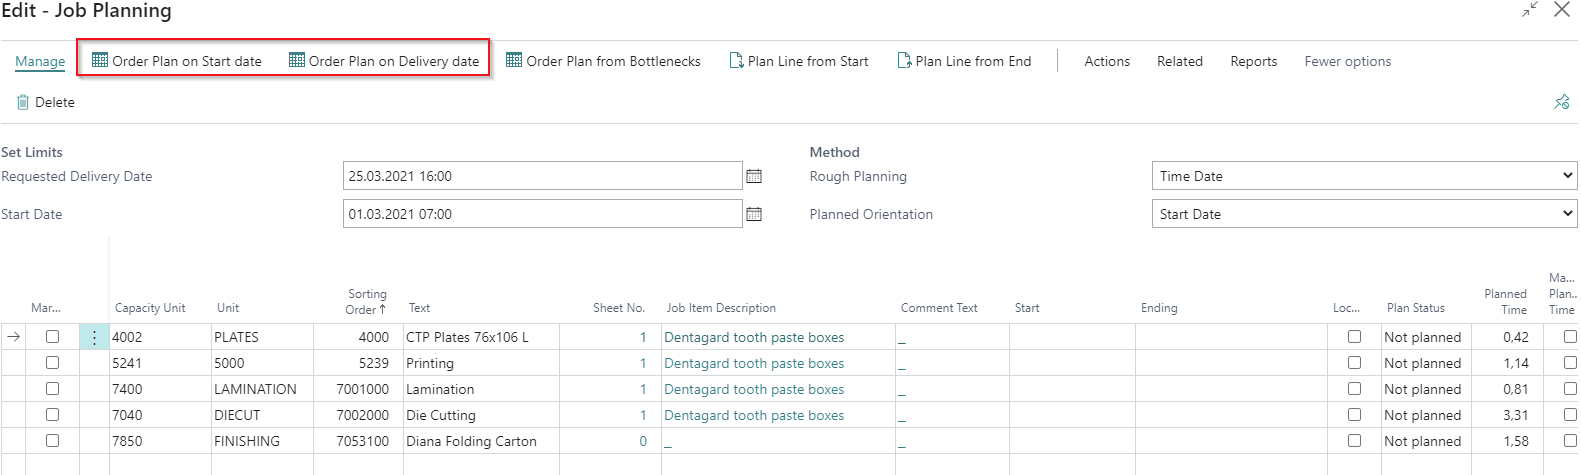1581x475 pixels.
Task: Open the Reports menu
Action: tap(1254, 61)
